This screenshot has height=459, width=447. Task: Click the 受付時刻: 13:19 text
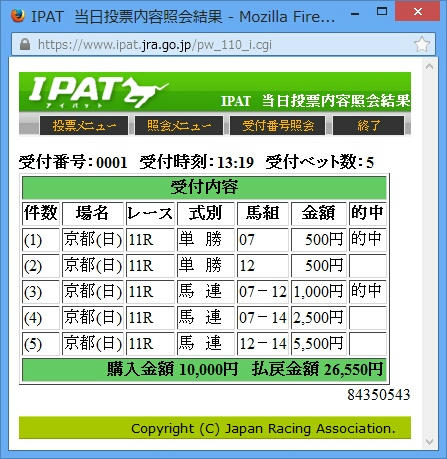[197, 162]
